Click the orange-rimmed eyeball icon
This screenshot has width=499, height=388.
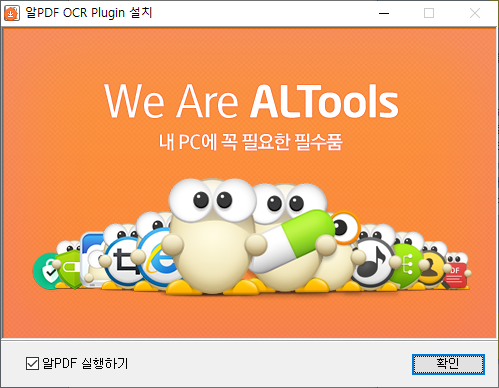tap(345, 228)
